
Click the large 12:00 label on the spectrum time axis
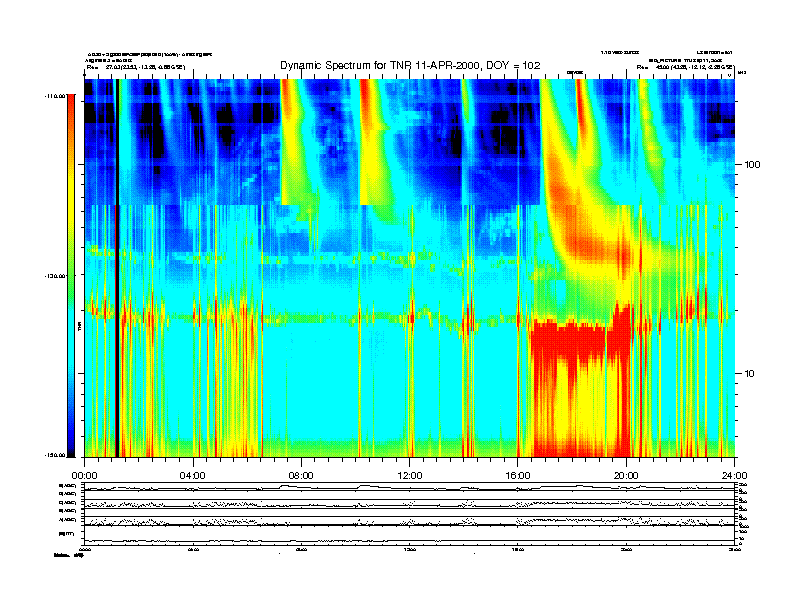[410, 476]
